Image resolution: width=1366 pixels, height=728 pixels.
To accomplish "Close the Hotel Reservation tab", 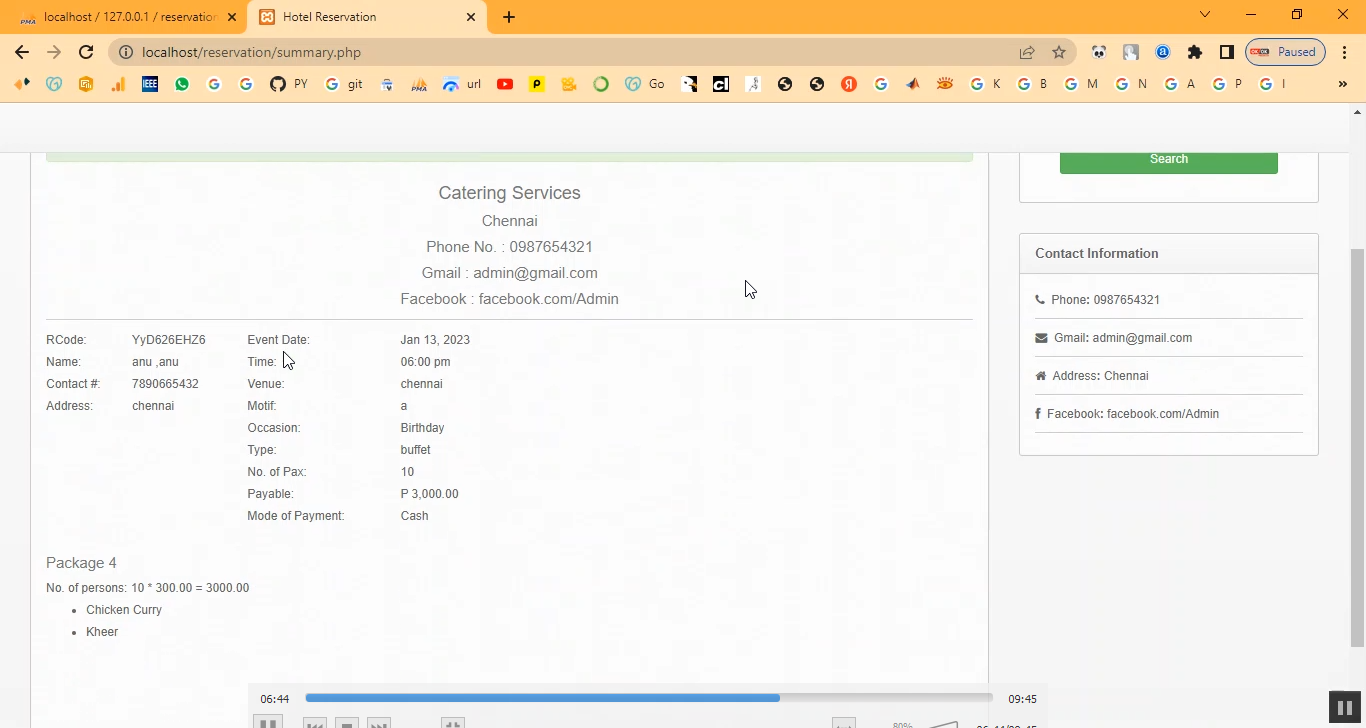I will 471,17.
